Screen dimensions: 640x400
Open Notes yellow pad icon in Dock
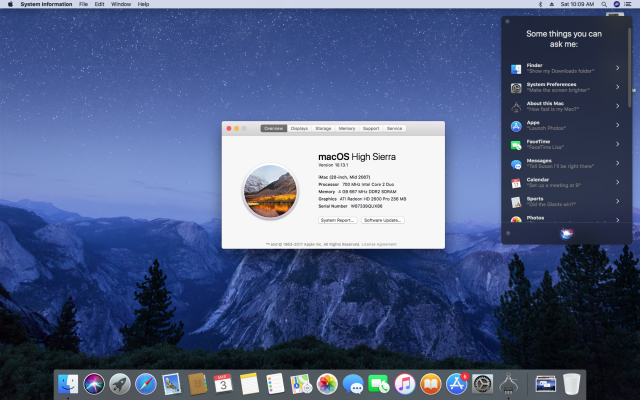[249, 384]
